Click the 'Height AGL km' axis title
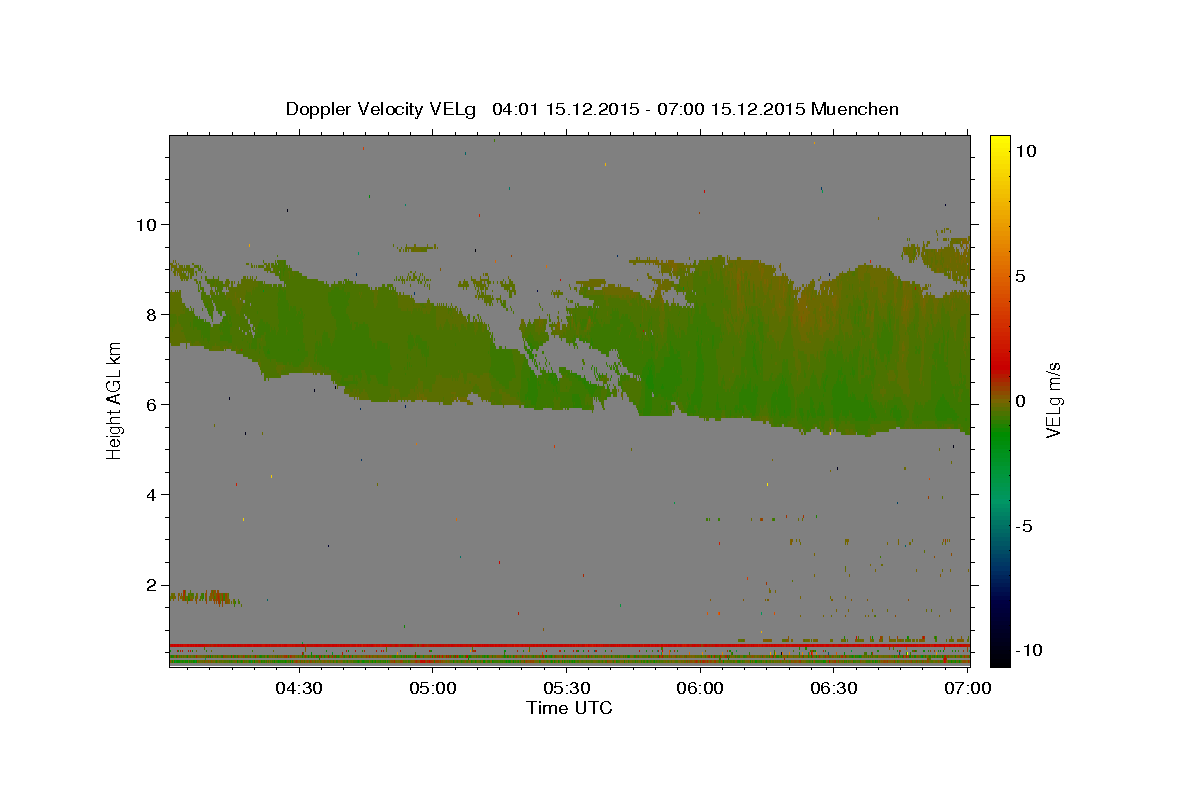This screenshot has height=800, width=1200. pos(115,400)
